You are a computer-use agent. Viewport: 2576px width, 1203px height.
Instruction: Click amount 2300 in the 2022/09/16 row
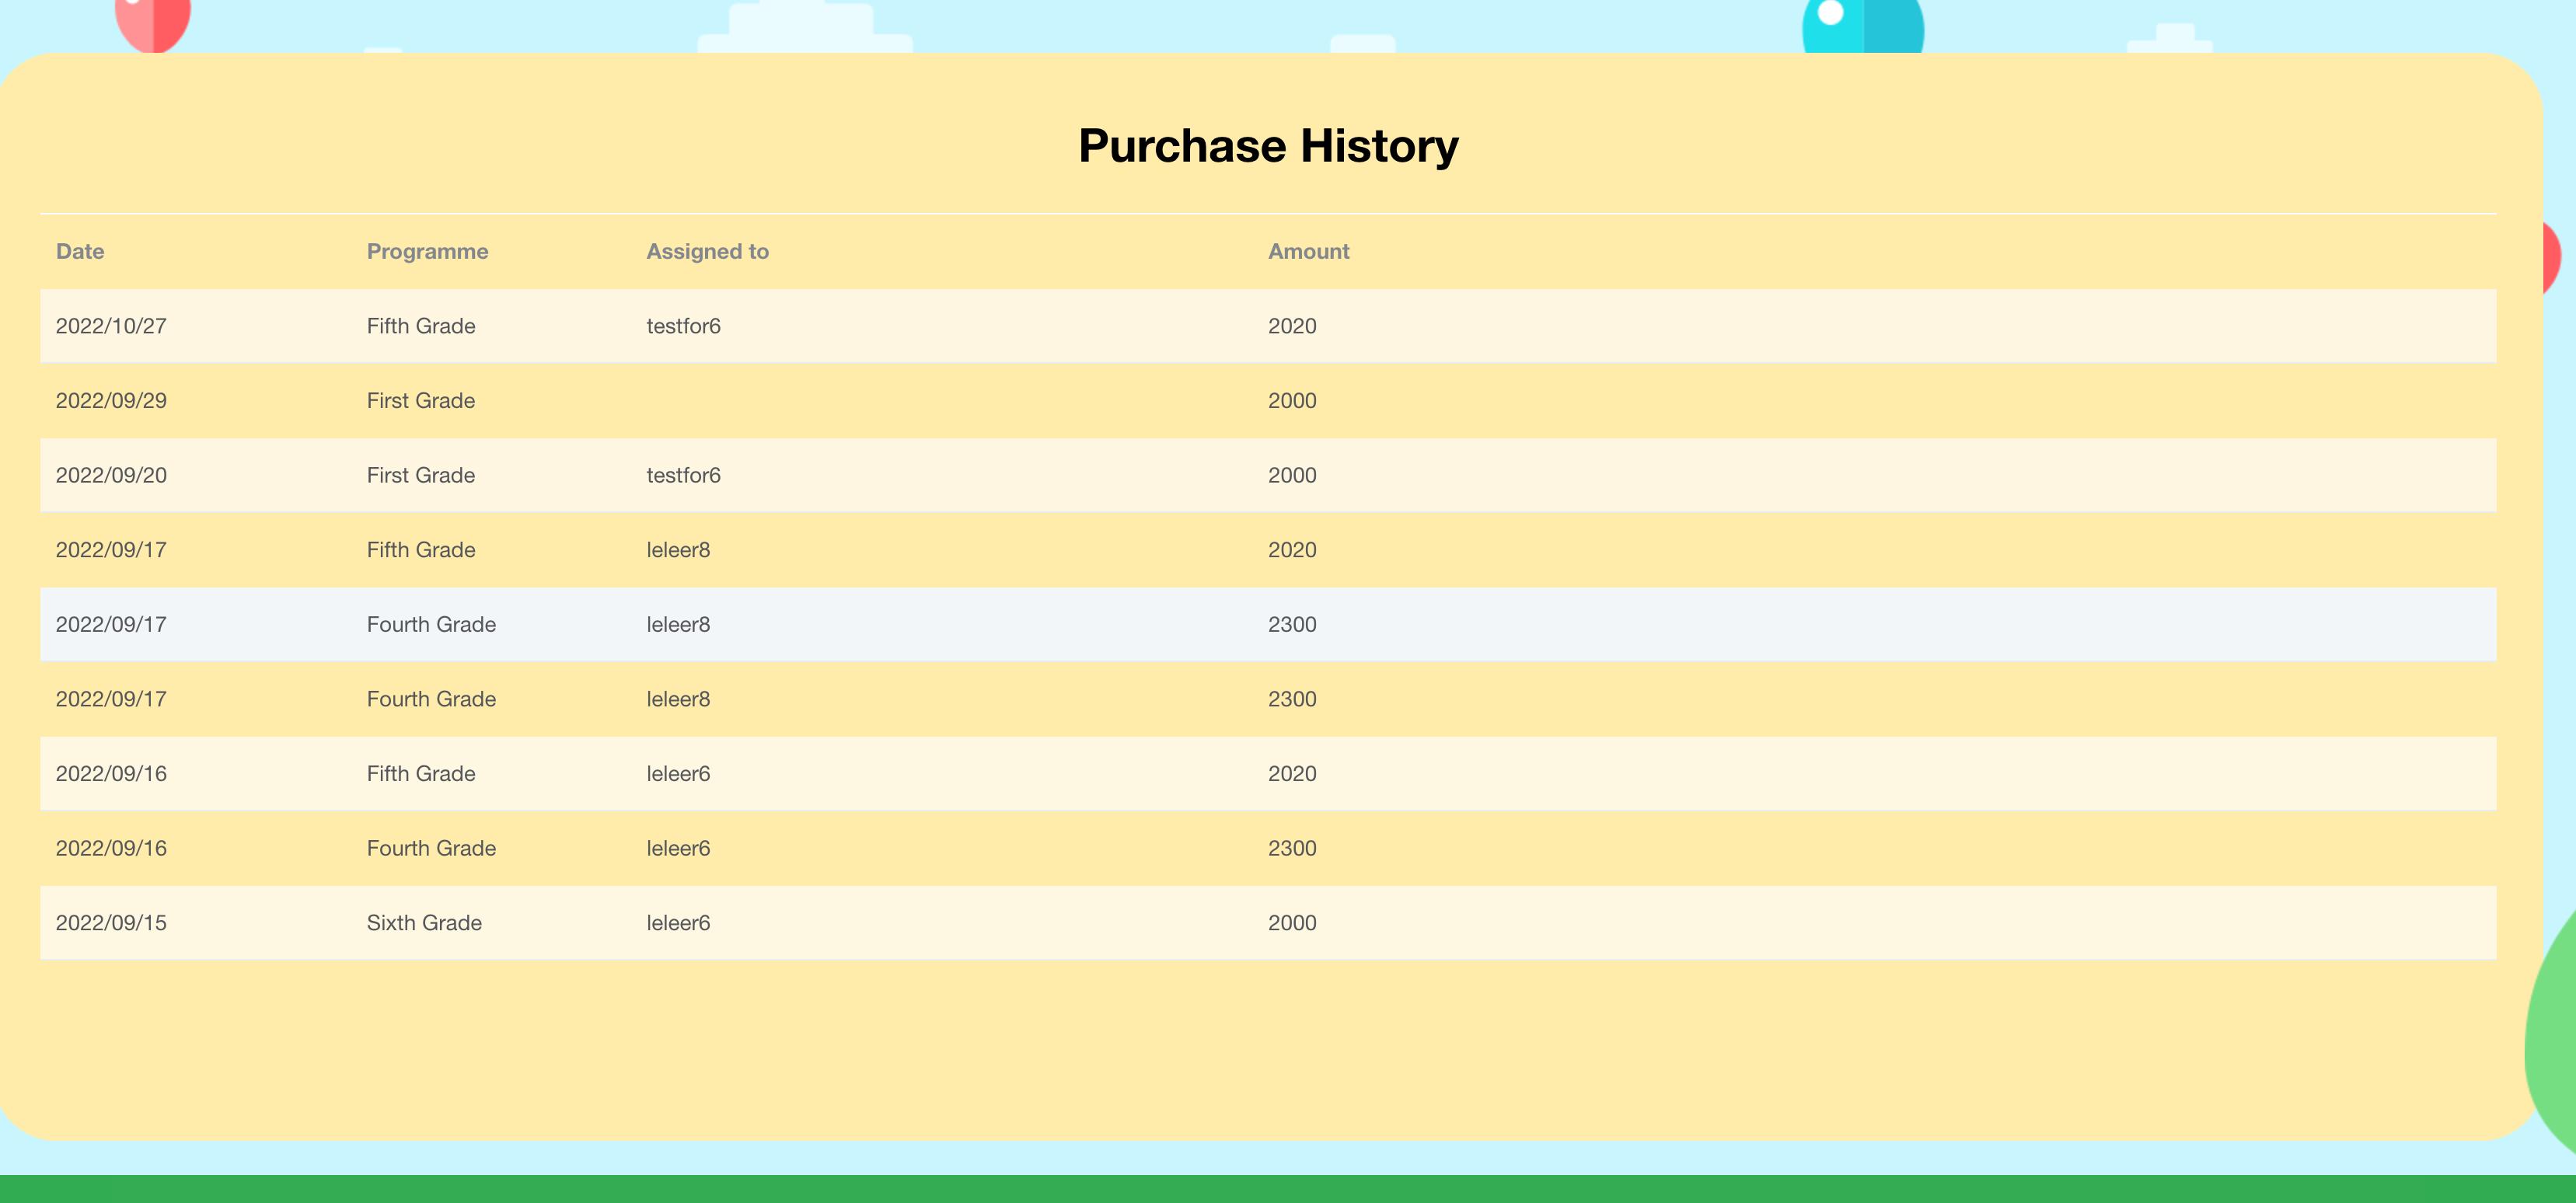1292,848
